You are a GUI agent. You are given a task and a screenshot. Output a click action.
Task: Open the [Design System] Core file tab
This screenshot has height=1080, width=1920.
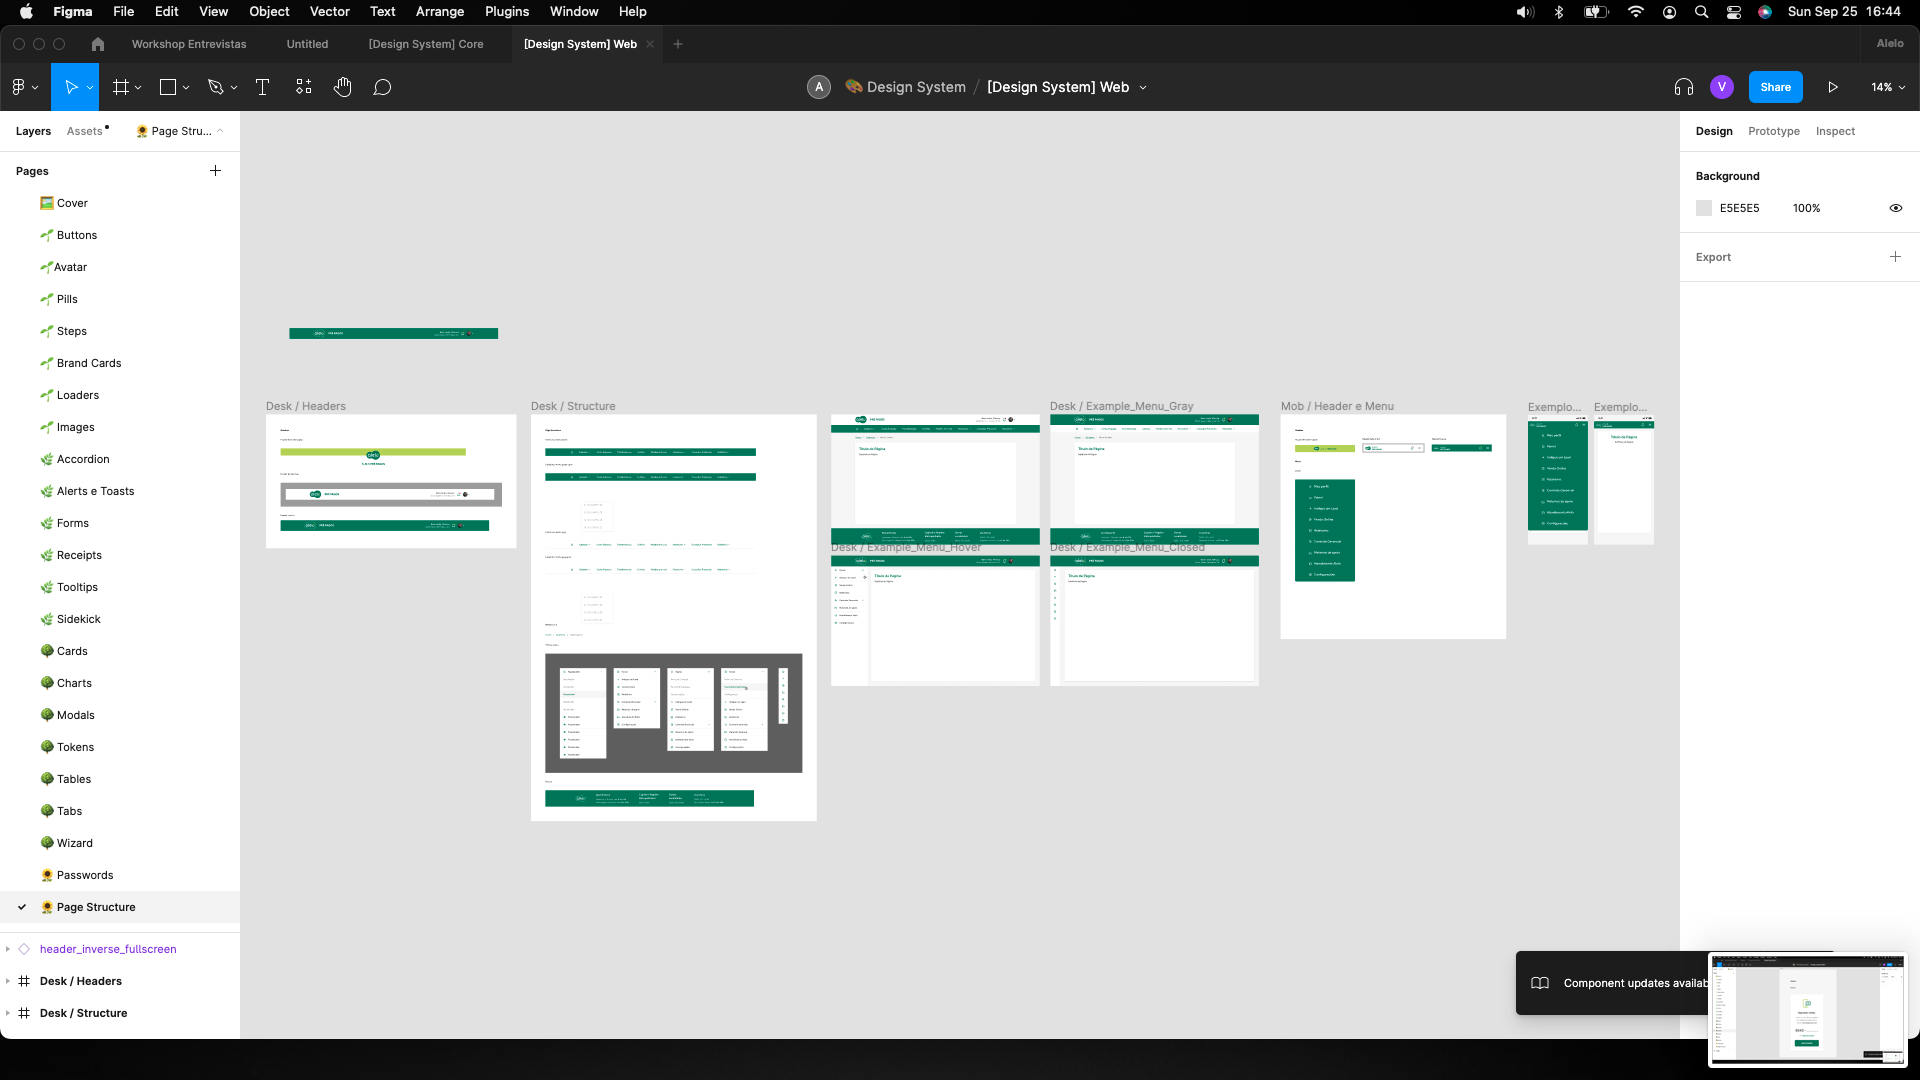(425, 44)
